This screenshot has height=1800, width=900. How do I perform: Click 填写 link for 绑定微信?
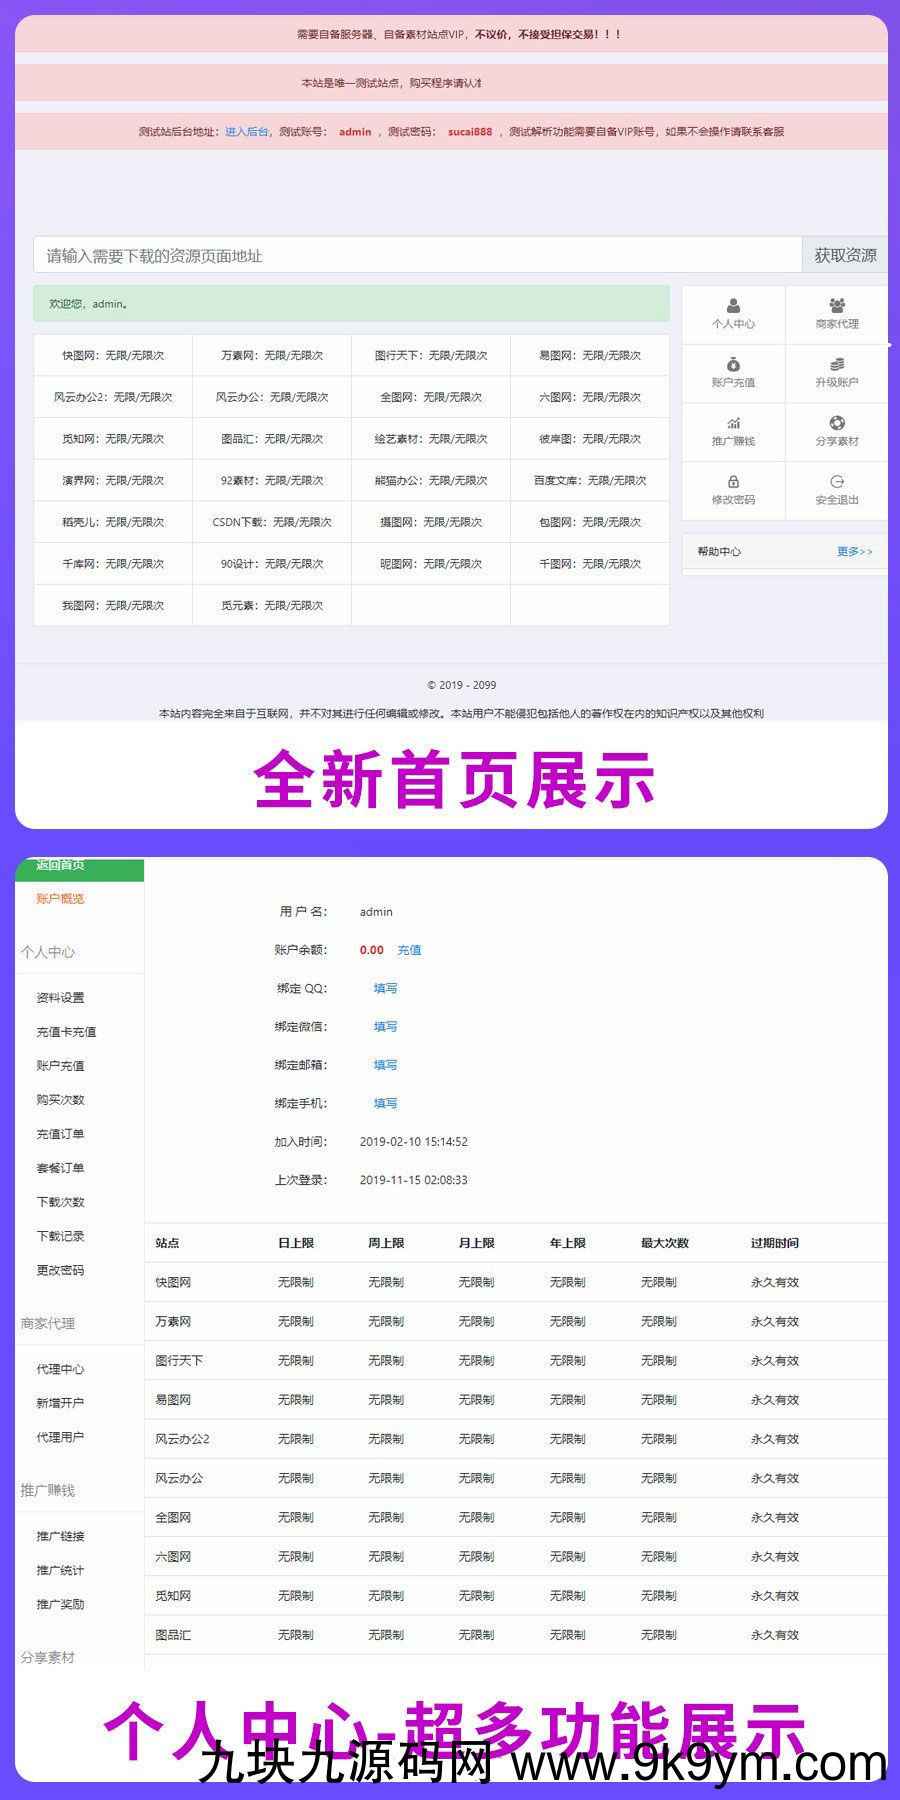(x=385, y=1027)
